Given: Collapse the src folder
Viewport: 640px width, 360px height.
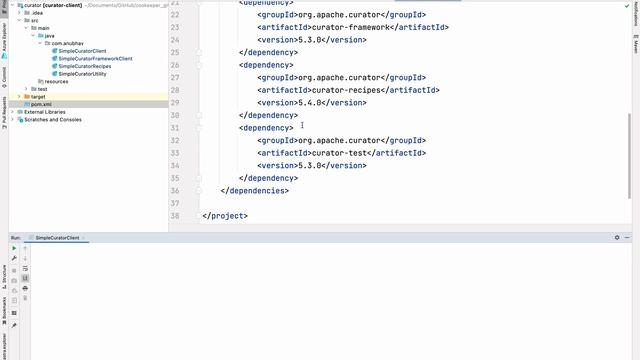Looking at the screenshot, I should tap(19, 20).
